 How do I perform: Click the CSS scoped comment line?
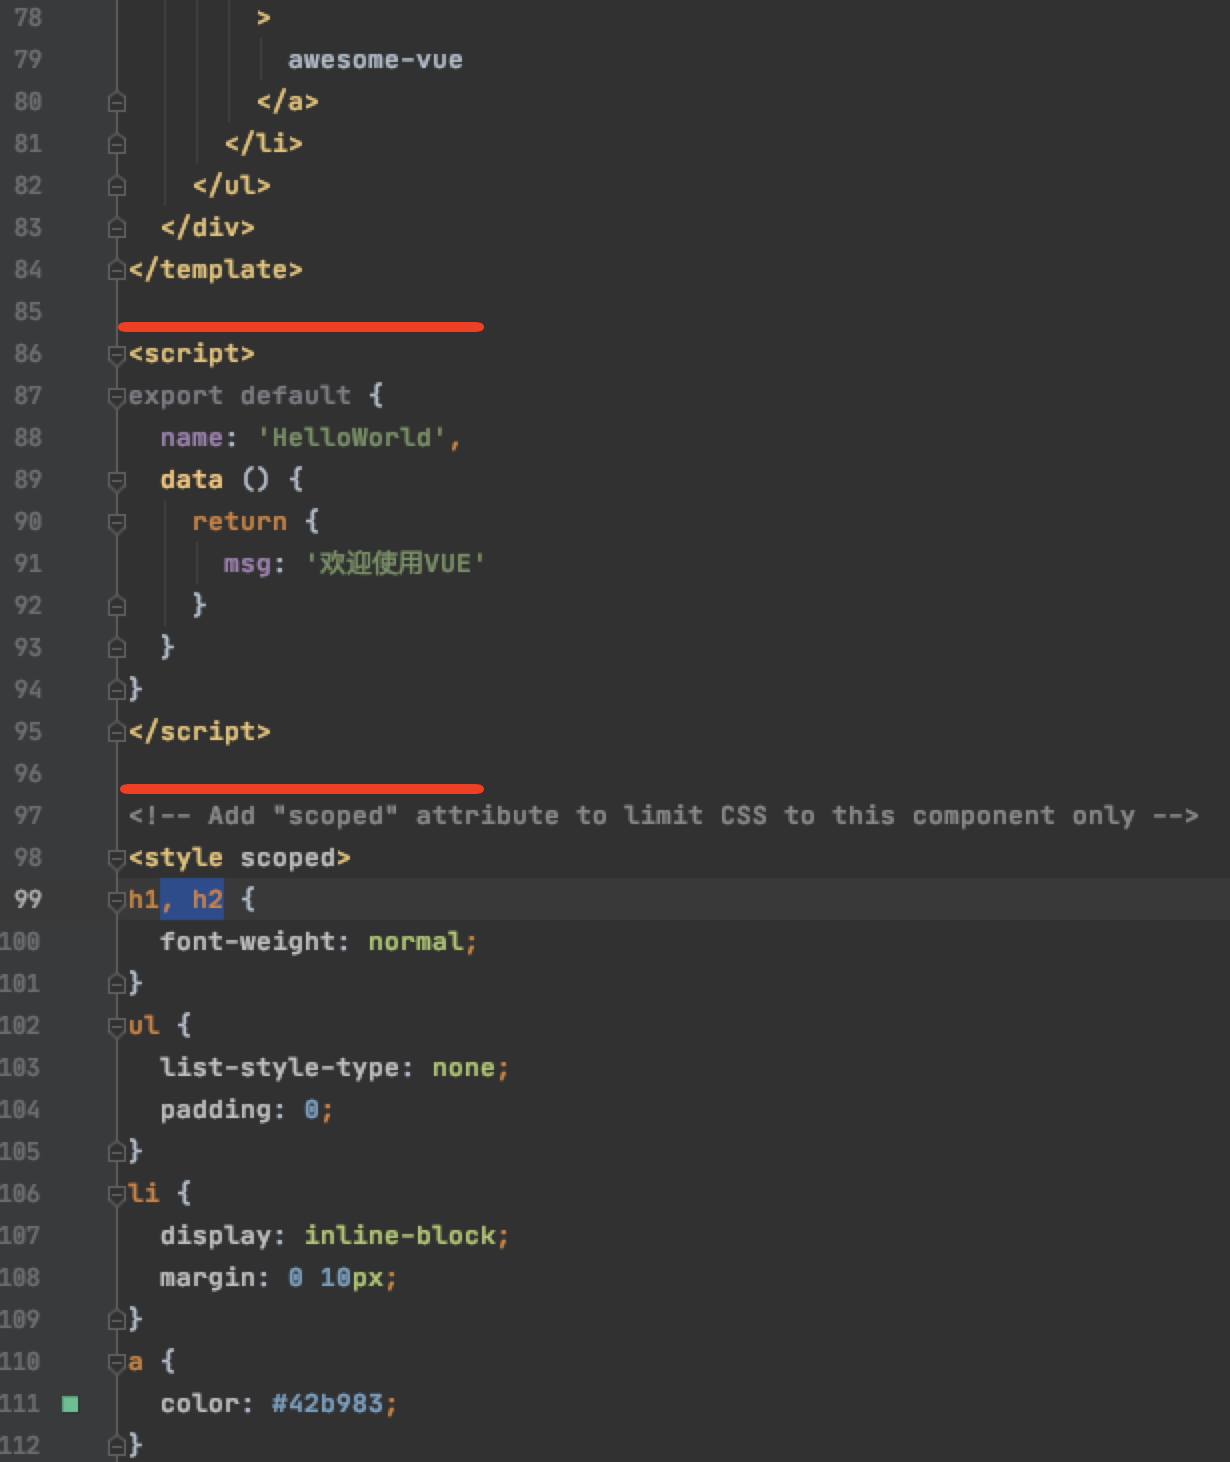[664, 816]
